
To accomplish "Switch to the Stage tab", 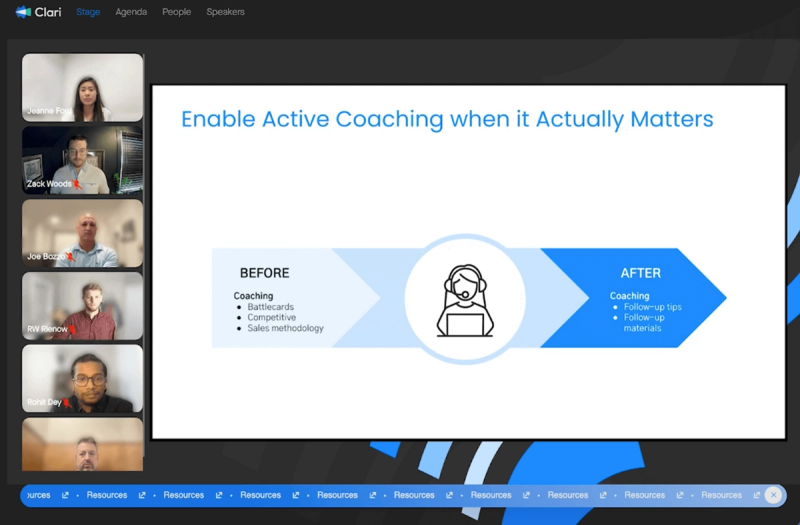I will pos(88,12).
